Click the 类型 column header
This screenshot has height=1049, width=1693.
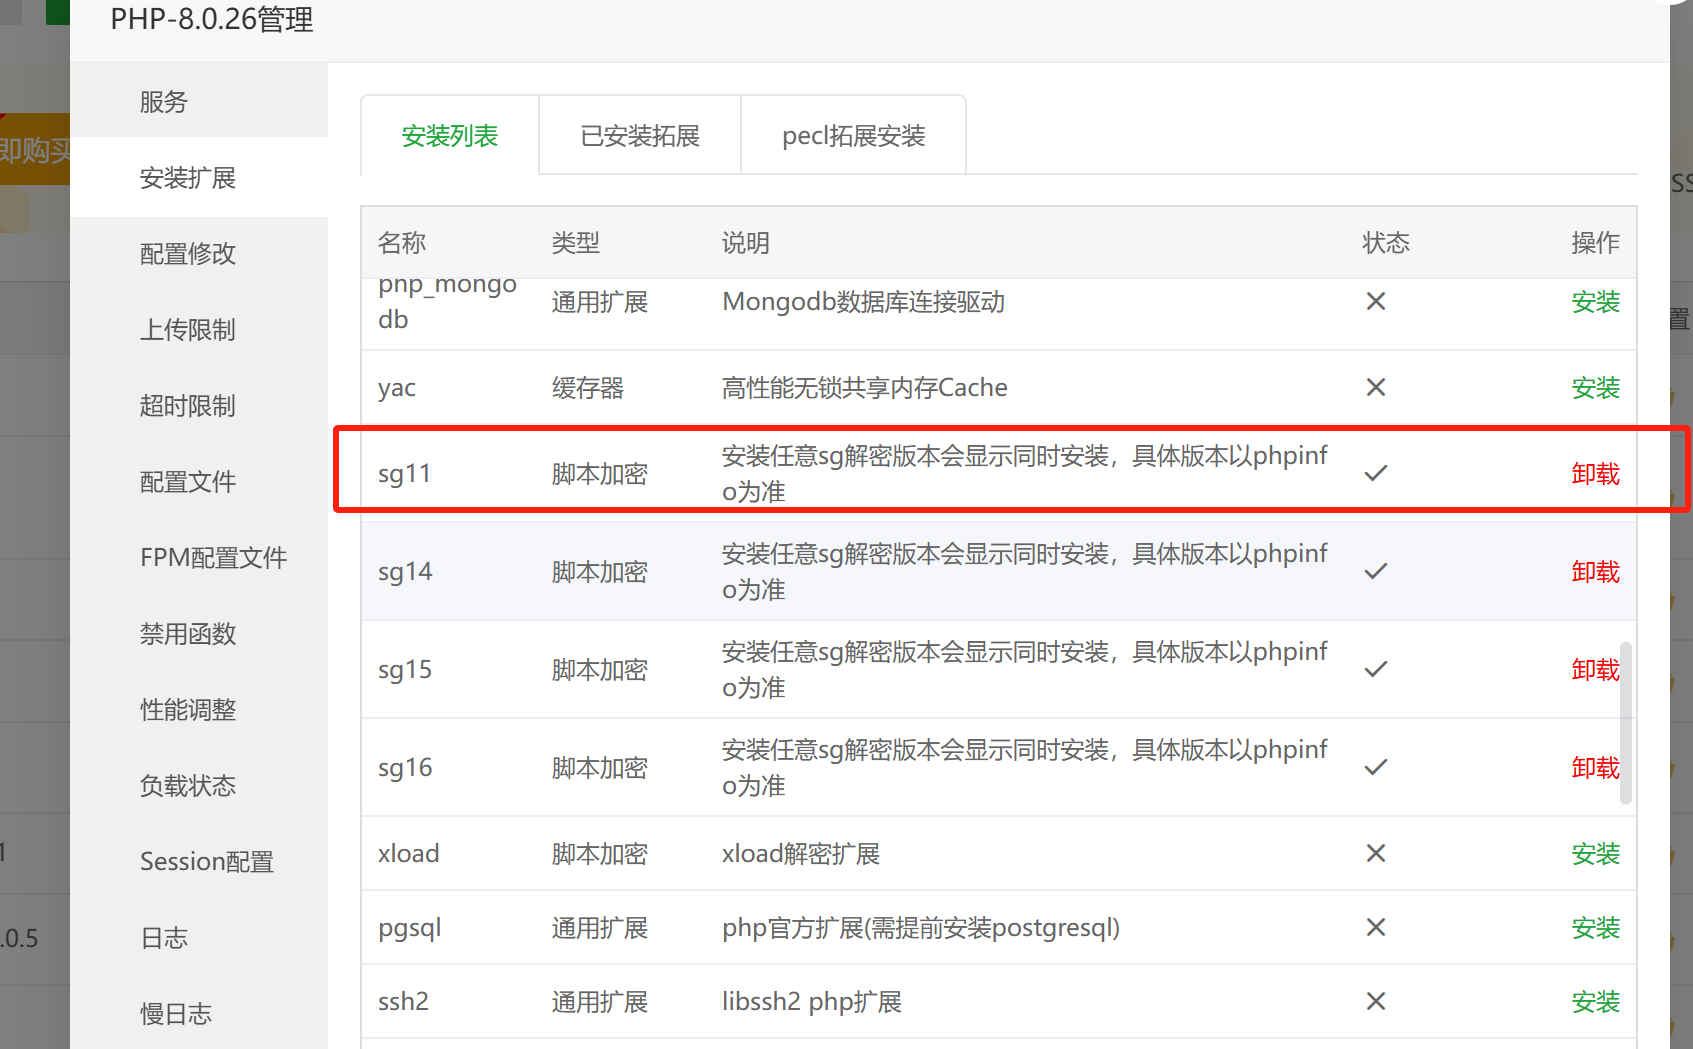tap(576, 243)
